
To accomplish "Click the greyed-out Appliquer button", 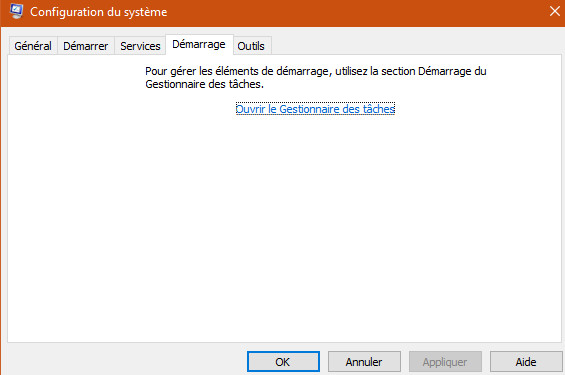I will (445, 362).
